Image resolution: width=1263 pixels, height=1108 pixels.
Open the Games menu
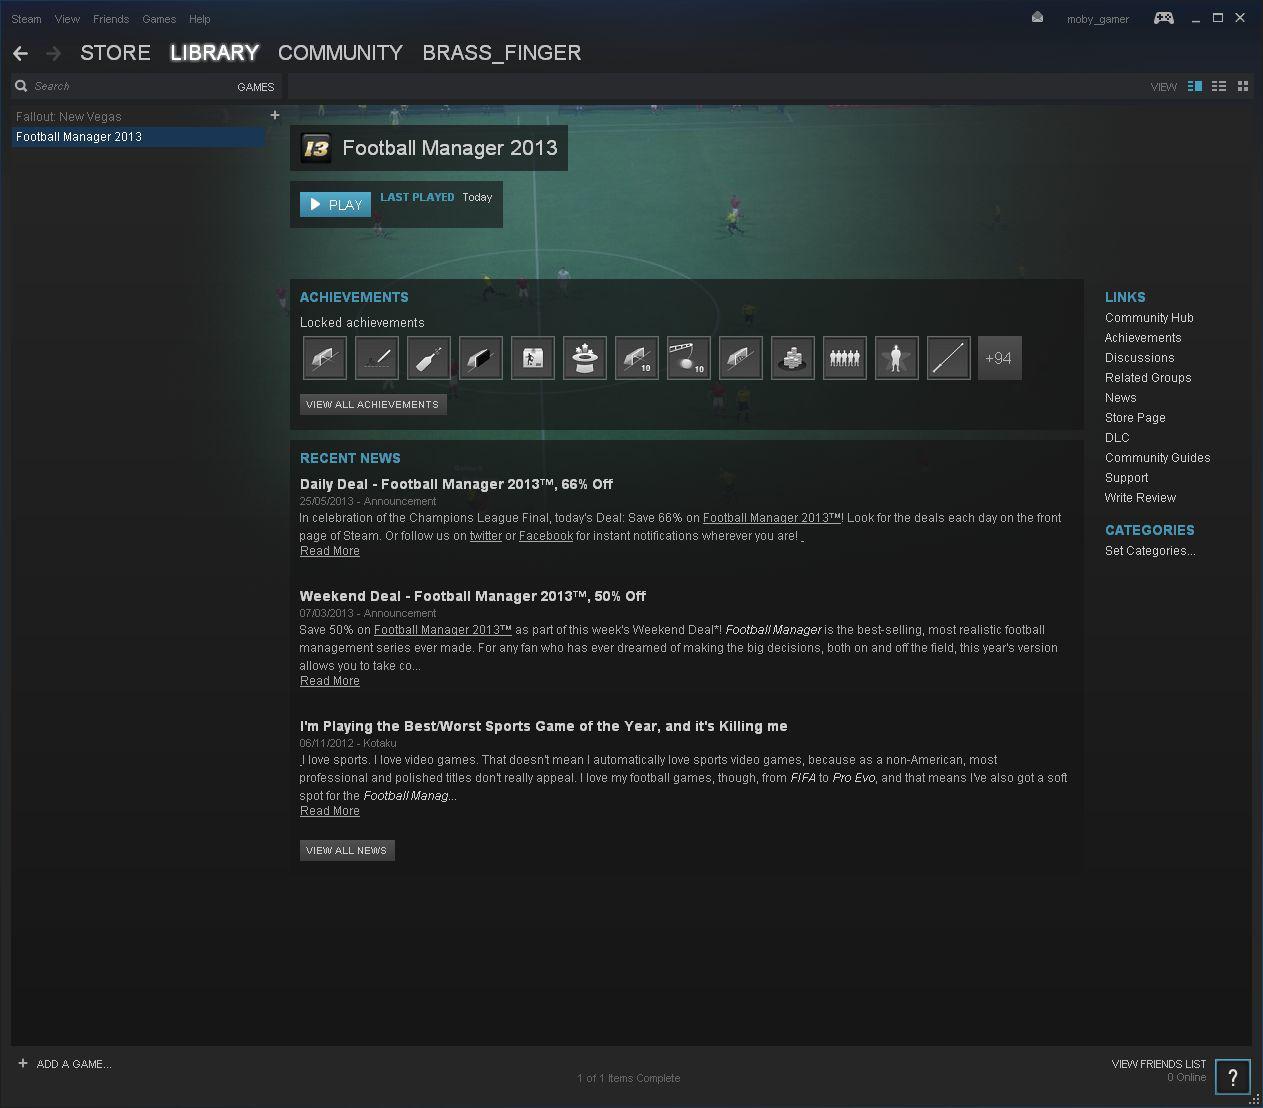coord(159,19)
